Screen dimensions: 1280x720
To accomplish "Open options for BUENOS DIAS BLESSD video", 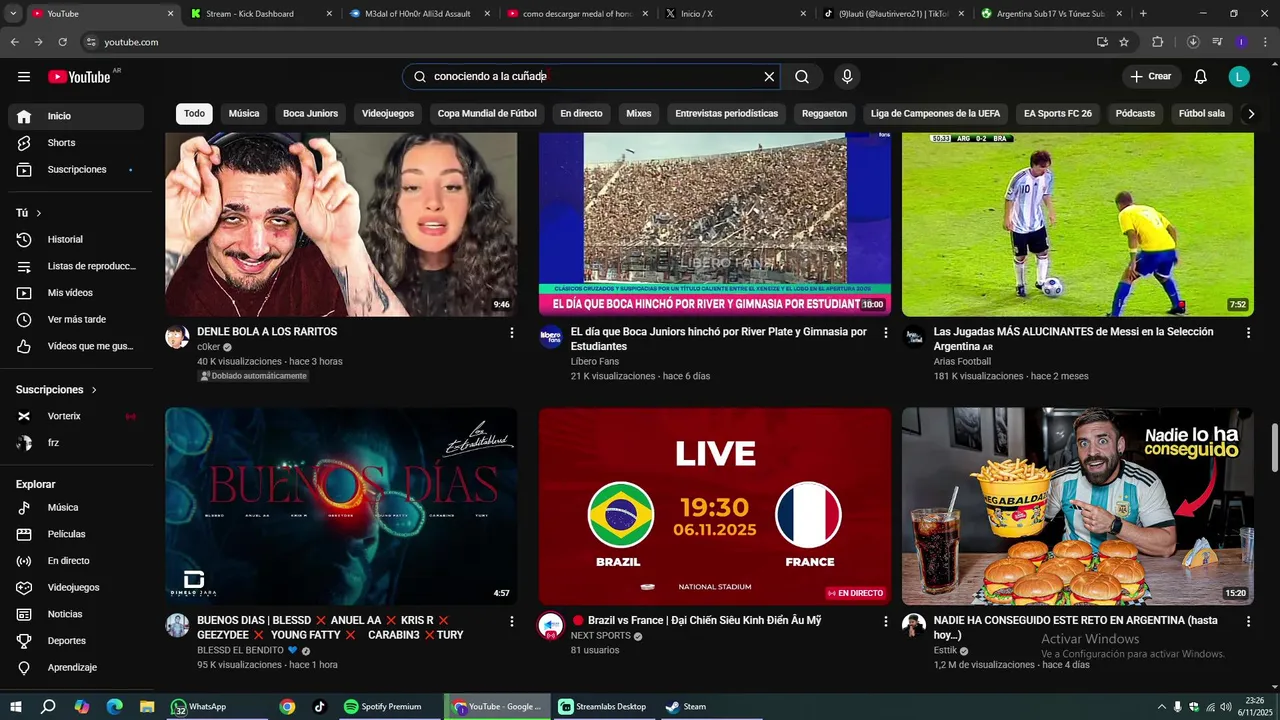I will (x=511, y=622).
